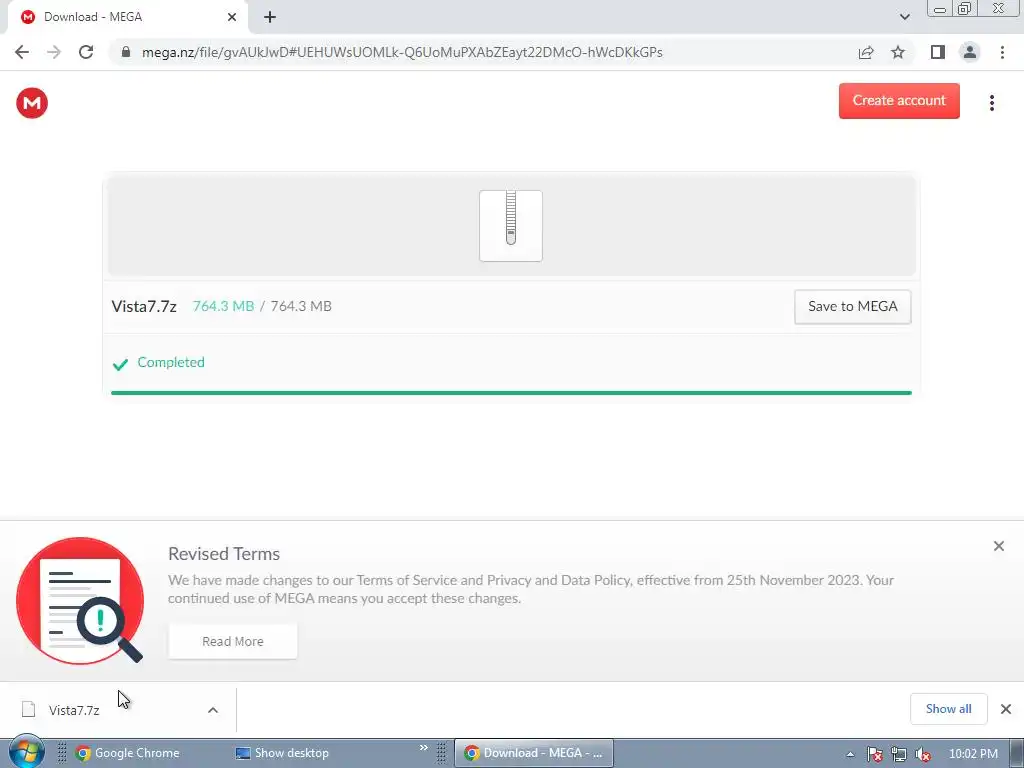Click the MEGA logo icon
This screenshot has height=768, width=1024.
coord(32,103)
